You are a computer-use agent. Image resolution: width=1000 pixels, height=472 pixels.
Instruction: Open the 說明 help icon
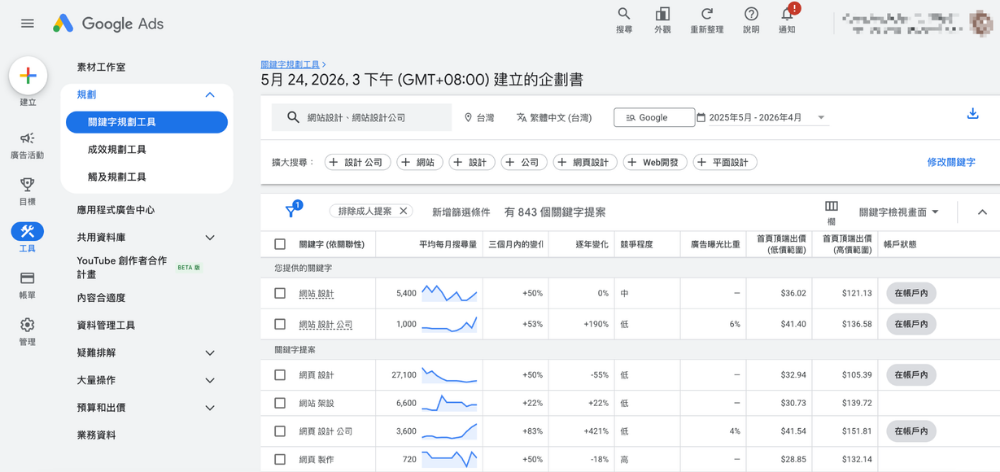(x=751, y=14)
